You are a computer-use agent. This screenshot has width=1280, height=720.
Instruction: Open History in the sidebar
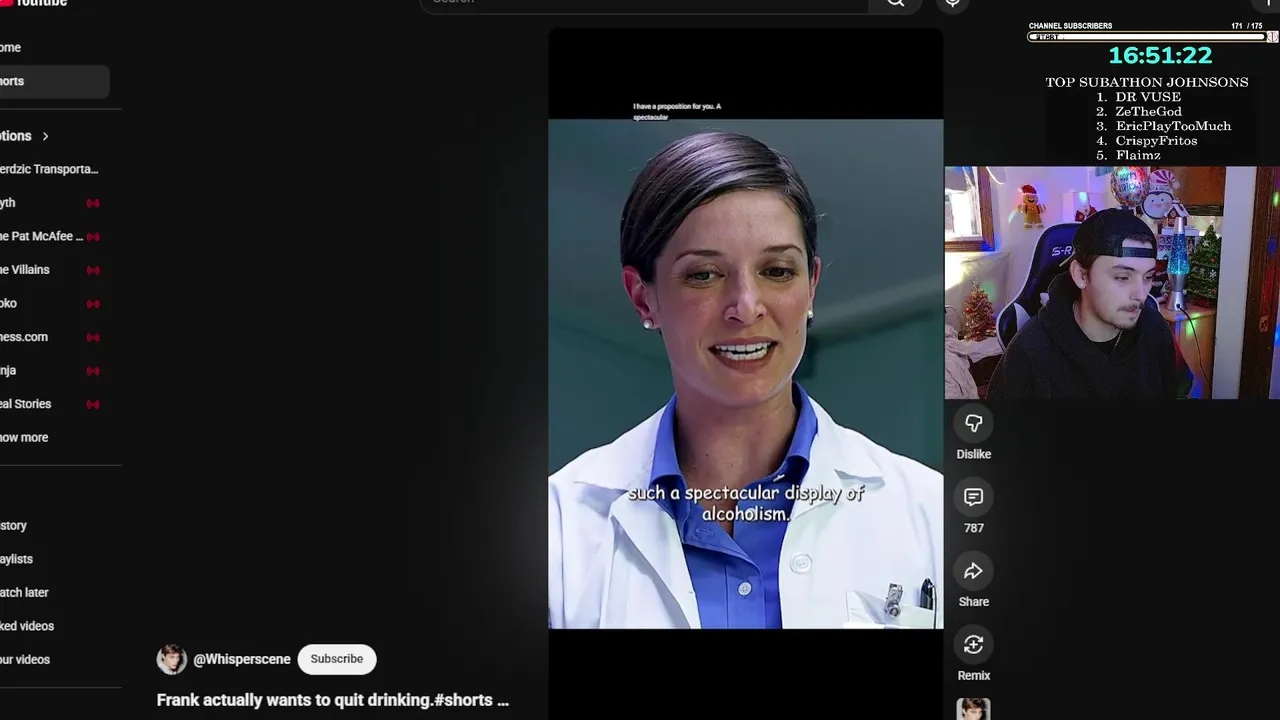pyautogui.click(x=55, y=525)
